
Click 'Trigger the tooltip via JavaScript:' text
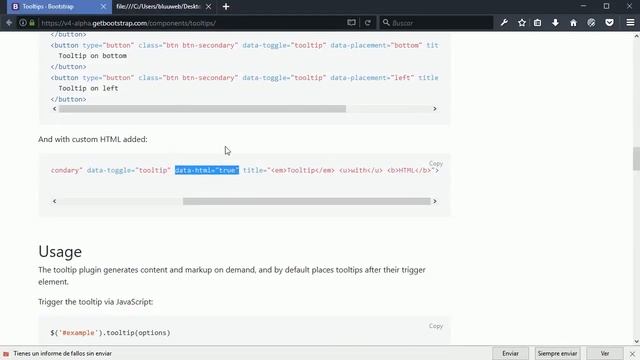point(96,302)
